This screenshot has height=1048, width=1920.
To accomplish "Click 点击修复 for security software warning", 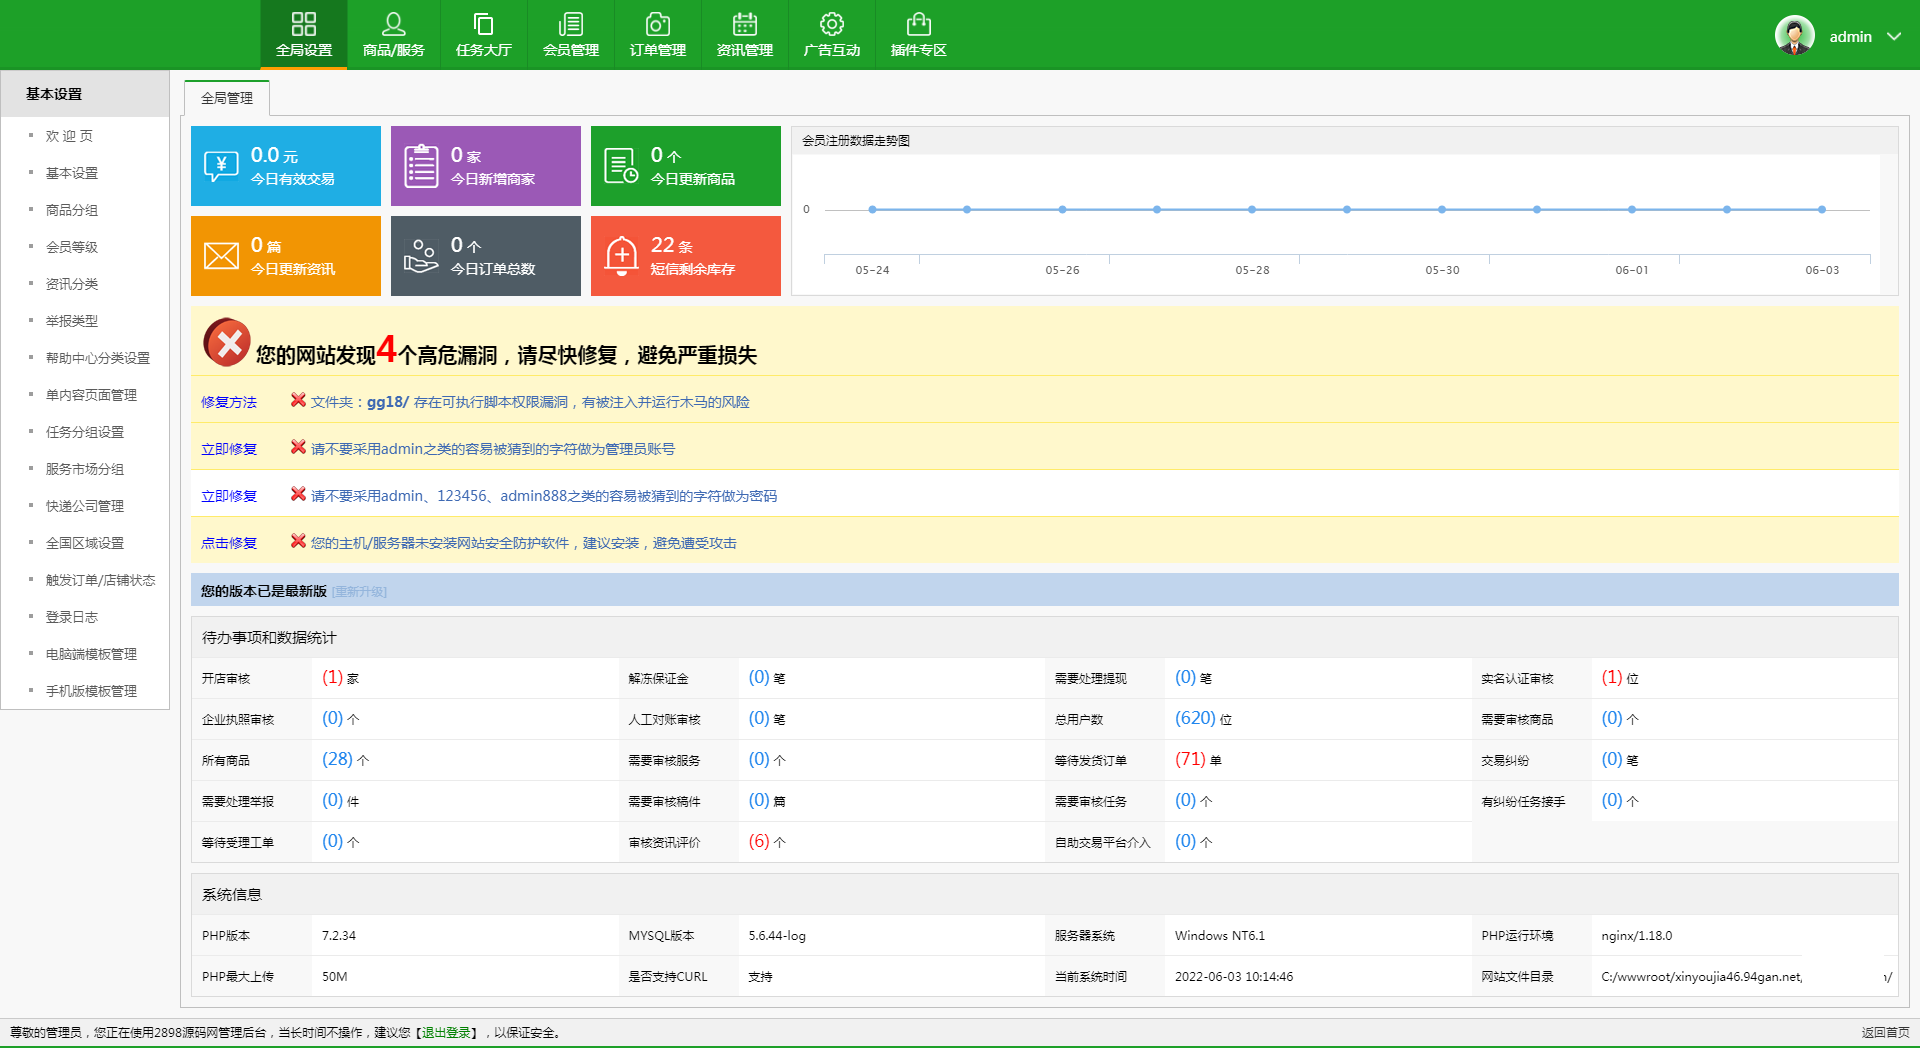I will coord(229,543).
